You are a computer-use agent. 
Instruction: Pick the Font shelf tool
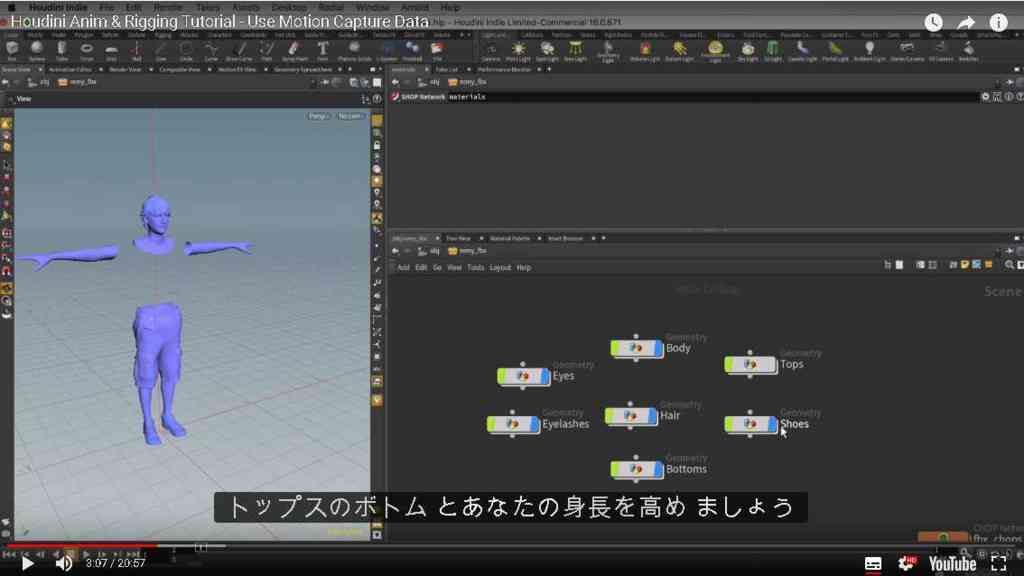point(323,50)
